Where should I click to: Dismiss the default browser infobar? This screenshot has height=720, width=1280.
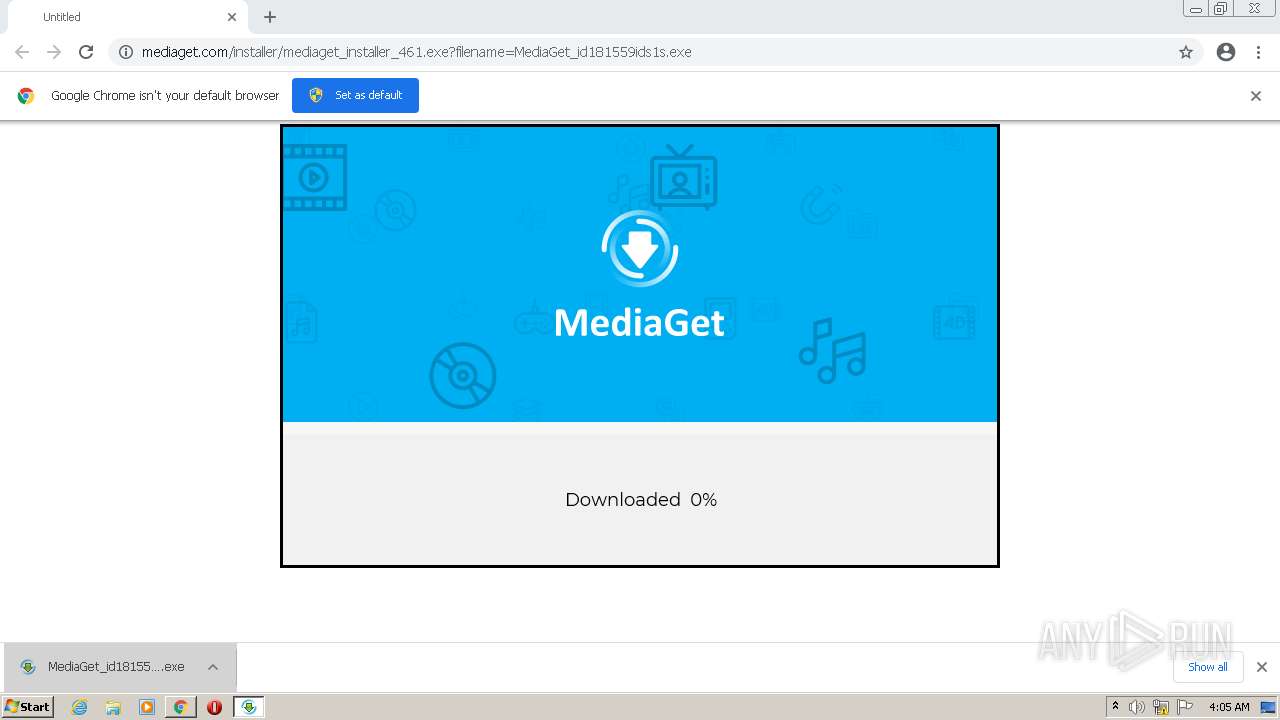(1256, 96)
